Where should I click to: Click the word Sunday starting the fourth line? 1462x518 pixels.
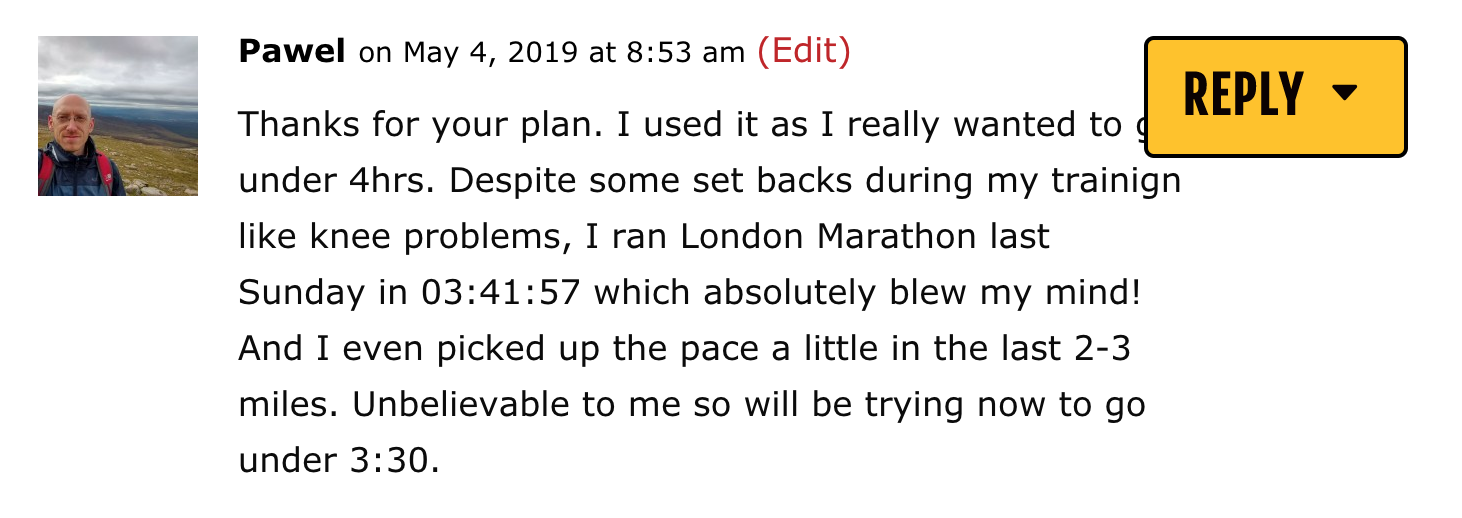(x=302, y=295)
